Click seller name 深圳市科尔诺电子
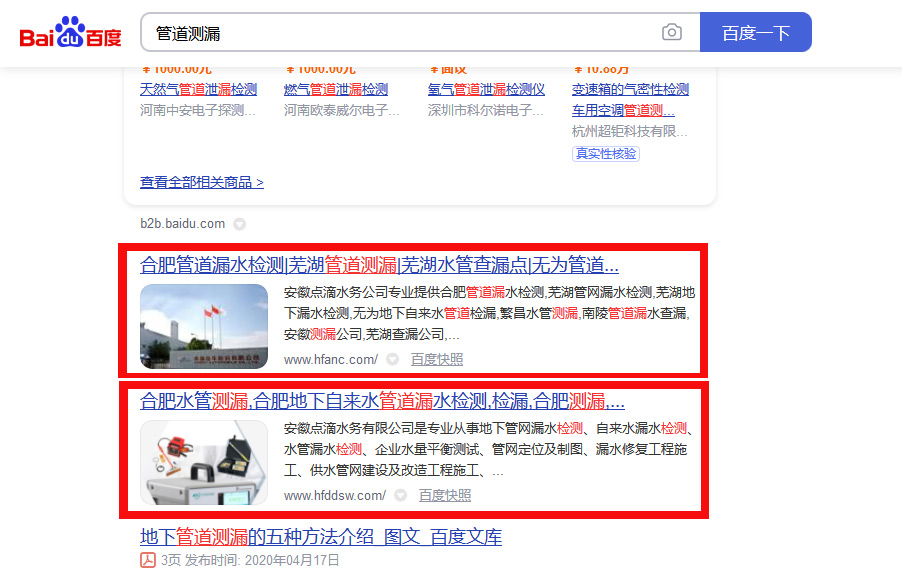This screenshot has height=571, width=902. 485,110
